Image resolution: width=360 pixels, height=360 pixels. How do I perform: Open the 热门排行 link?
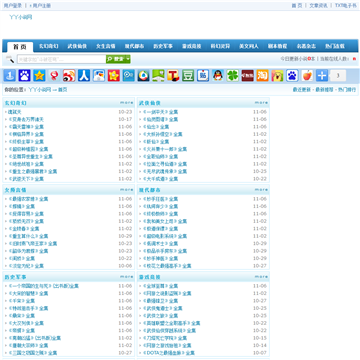(347, 90)
